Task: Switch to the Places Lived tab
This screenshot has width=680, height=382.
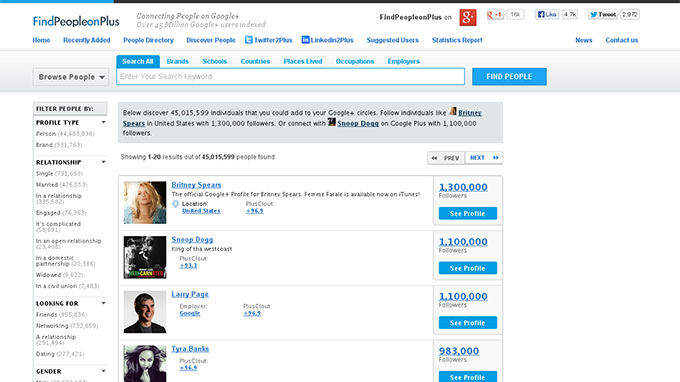Action: click(x=303, y=62)
